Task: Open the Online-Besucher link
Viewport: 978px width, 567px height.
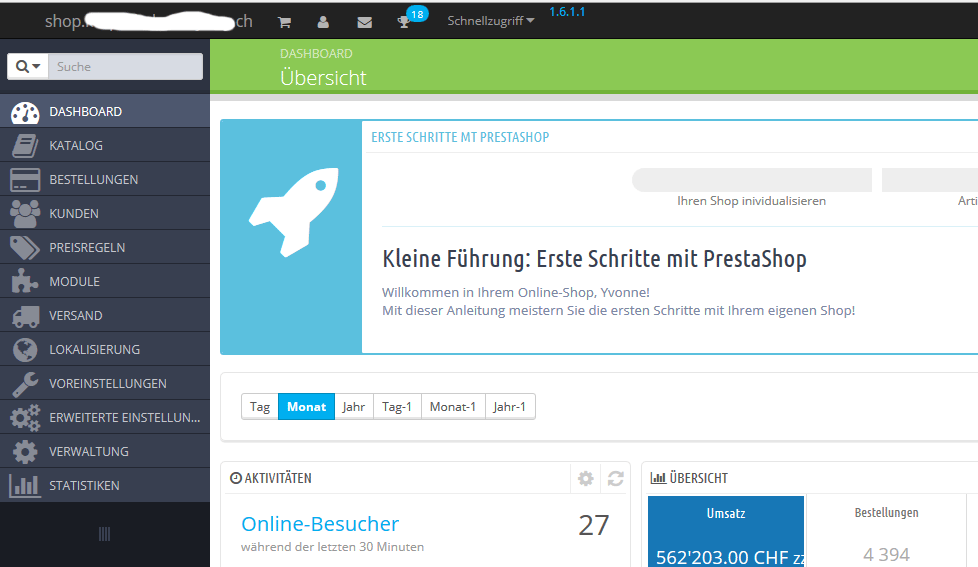Action: tap(320, 524)
